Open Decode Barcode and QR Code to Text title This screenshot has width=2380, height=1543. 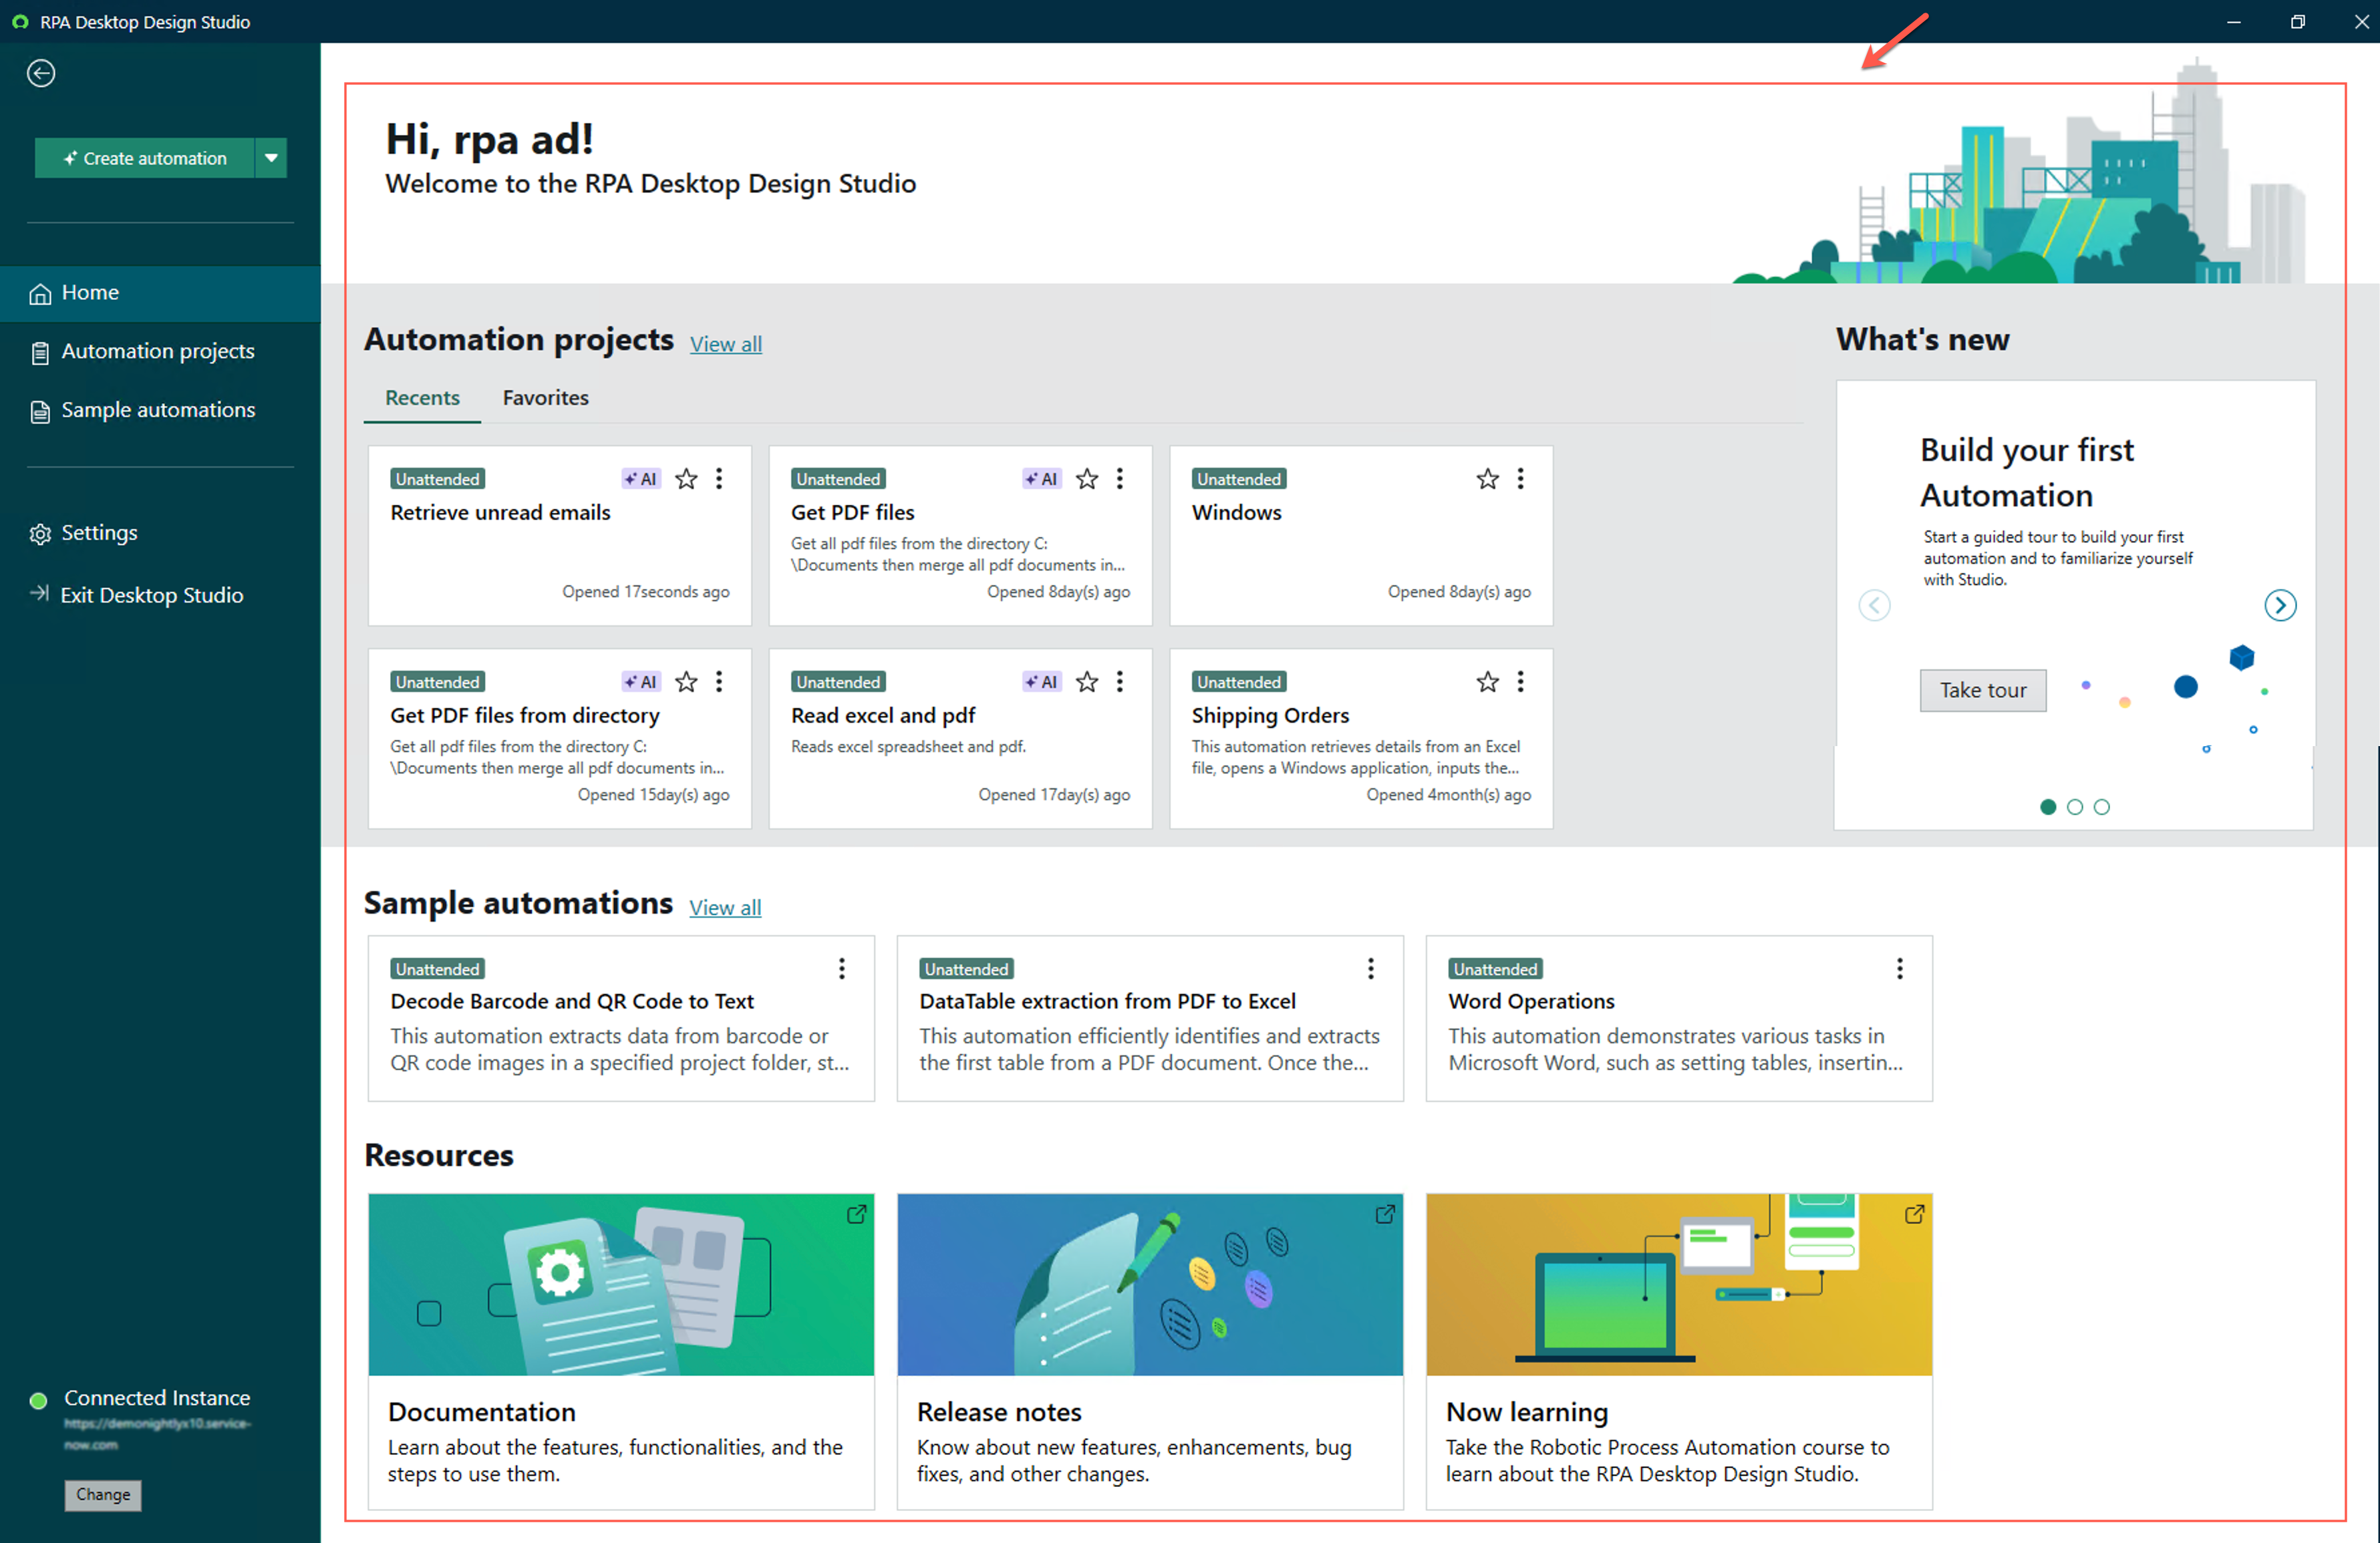click(572, 1002)
